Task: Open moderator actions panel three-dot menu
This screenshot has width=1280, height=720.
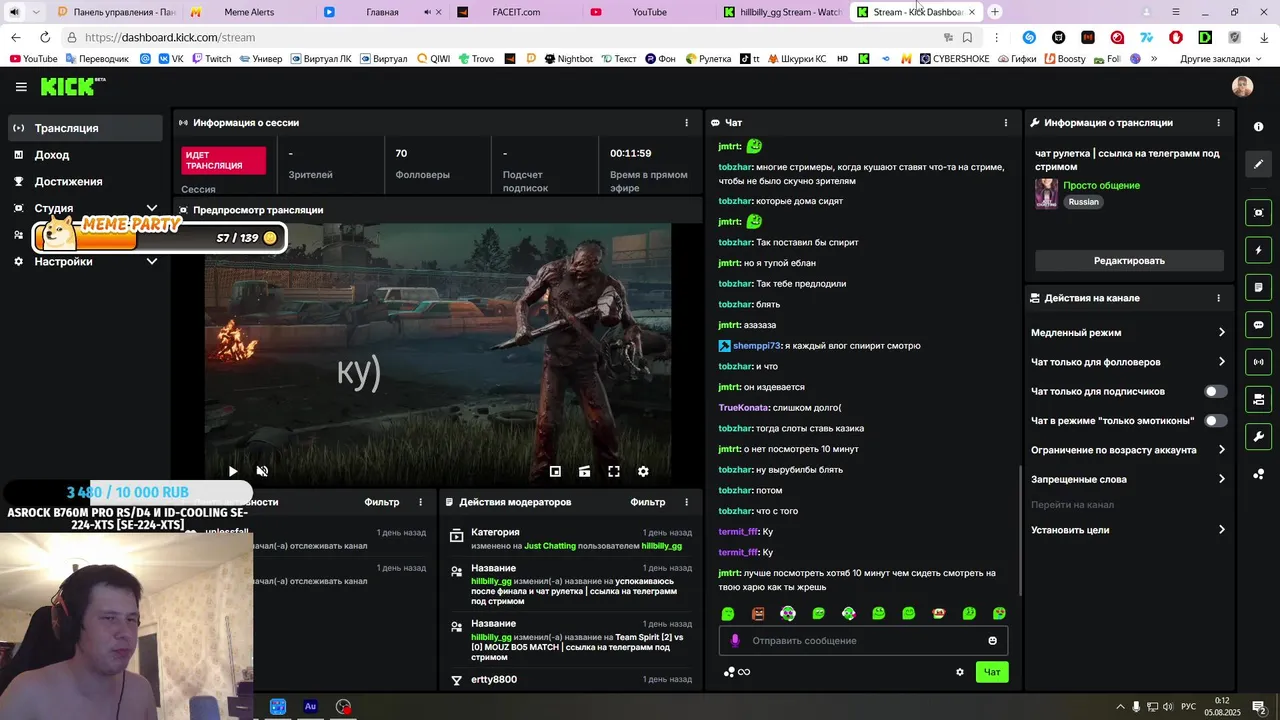Action: (686, 502)
